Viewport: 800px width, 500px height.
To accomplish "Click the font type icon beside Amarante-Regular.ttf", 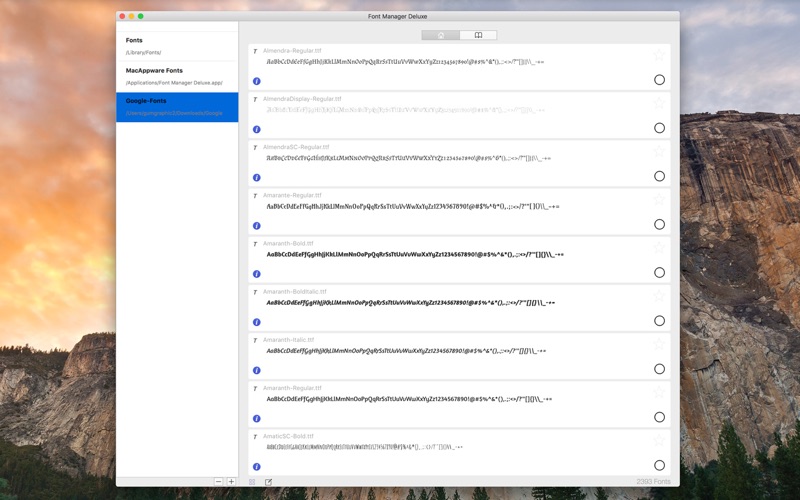I will point(255,195).
